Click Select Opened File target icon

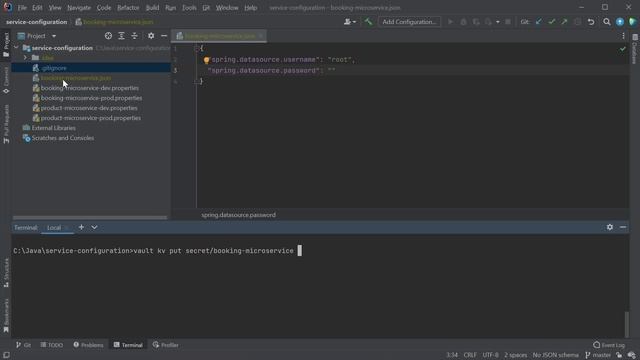click(108, 36)
